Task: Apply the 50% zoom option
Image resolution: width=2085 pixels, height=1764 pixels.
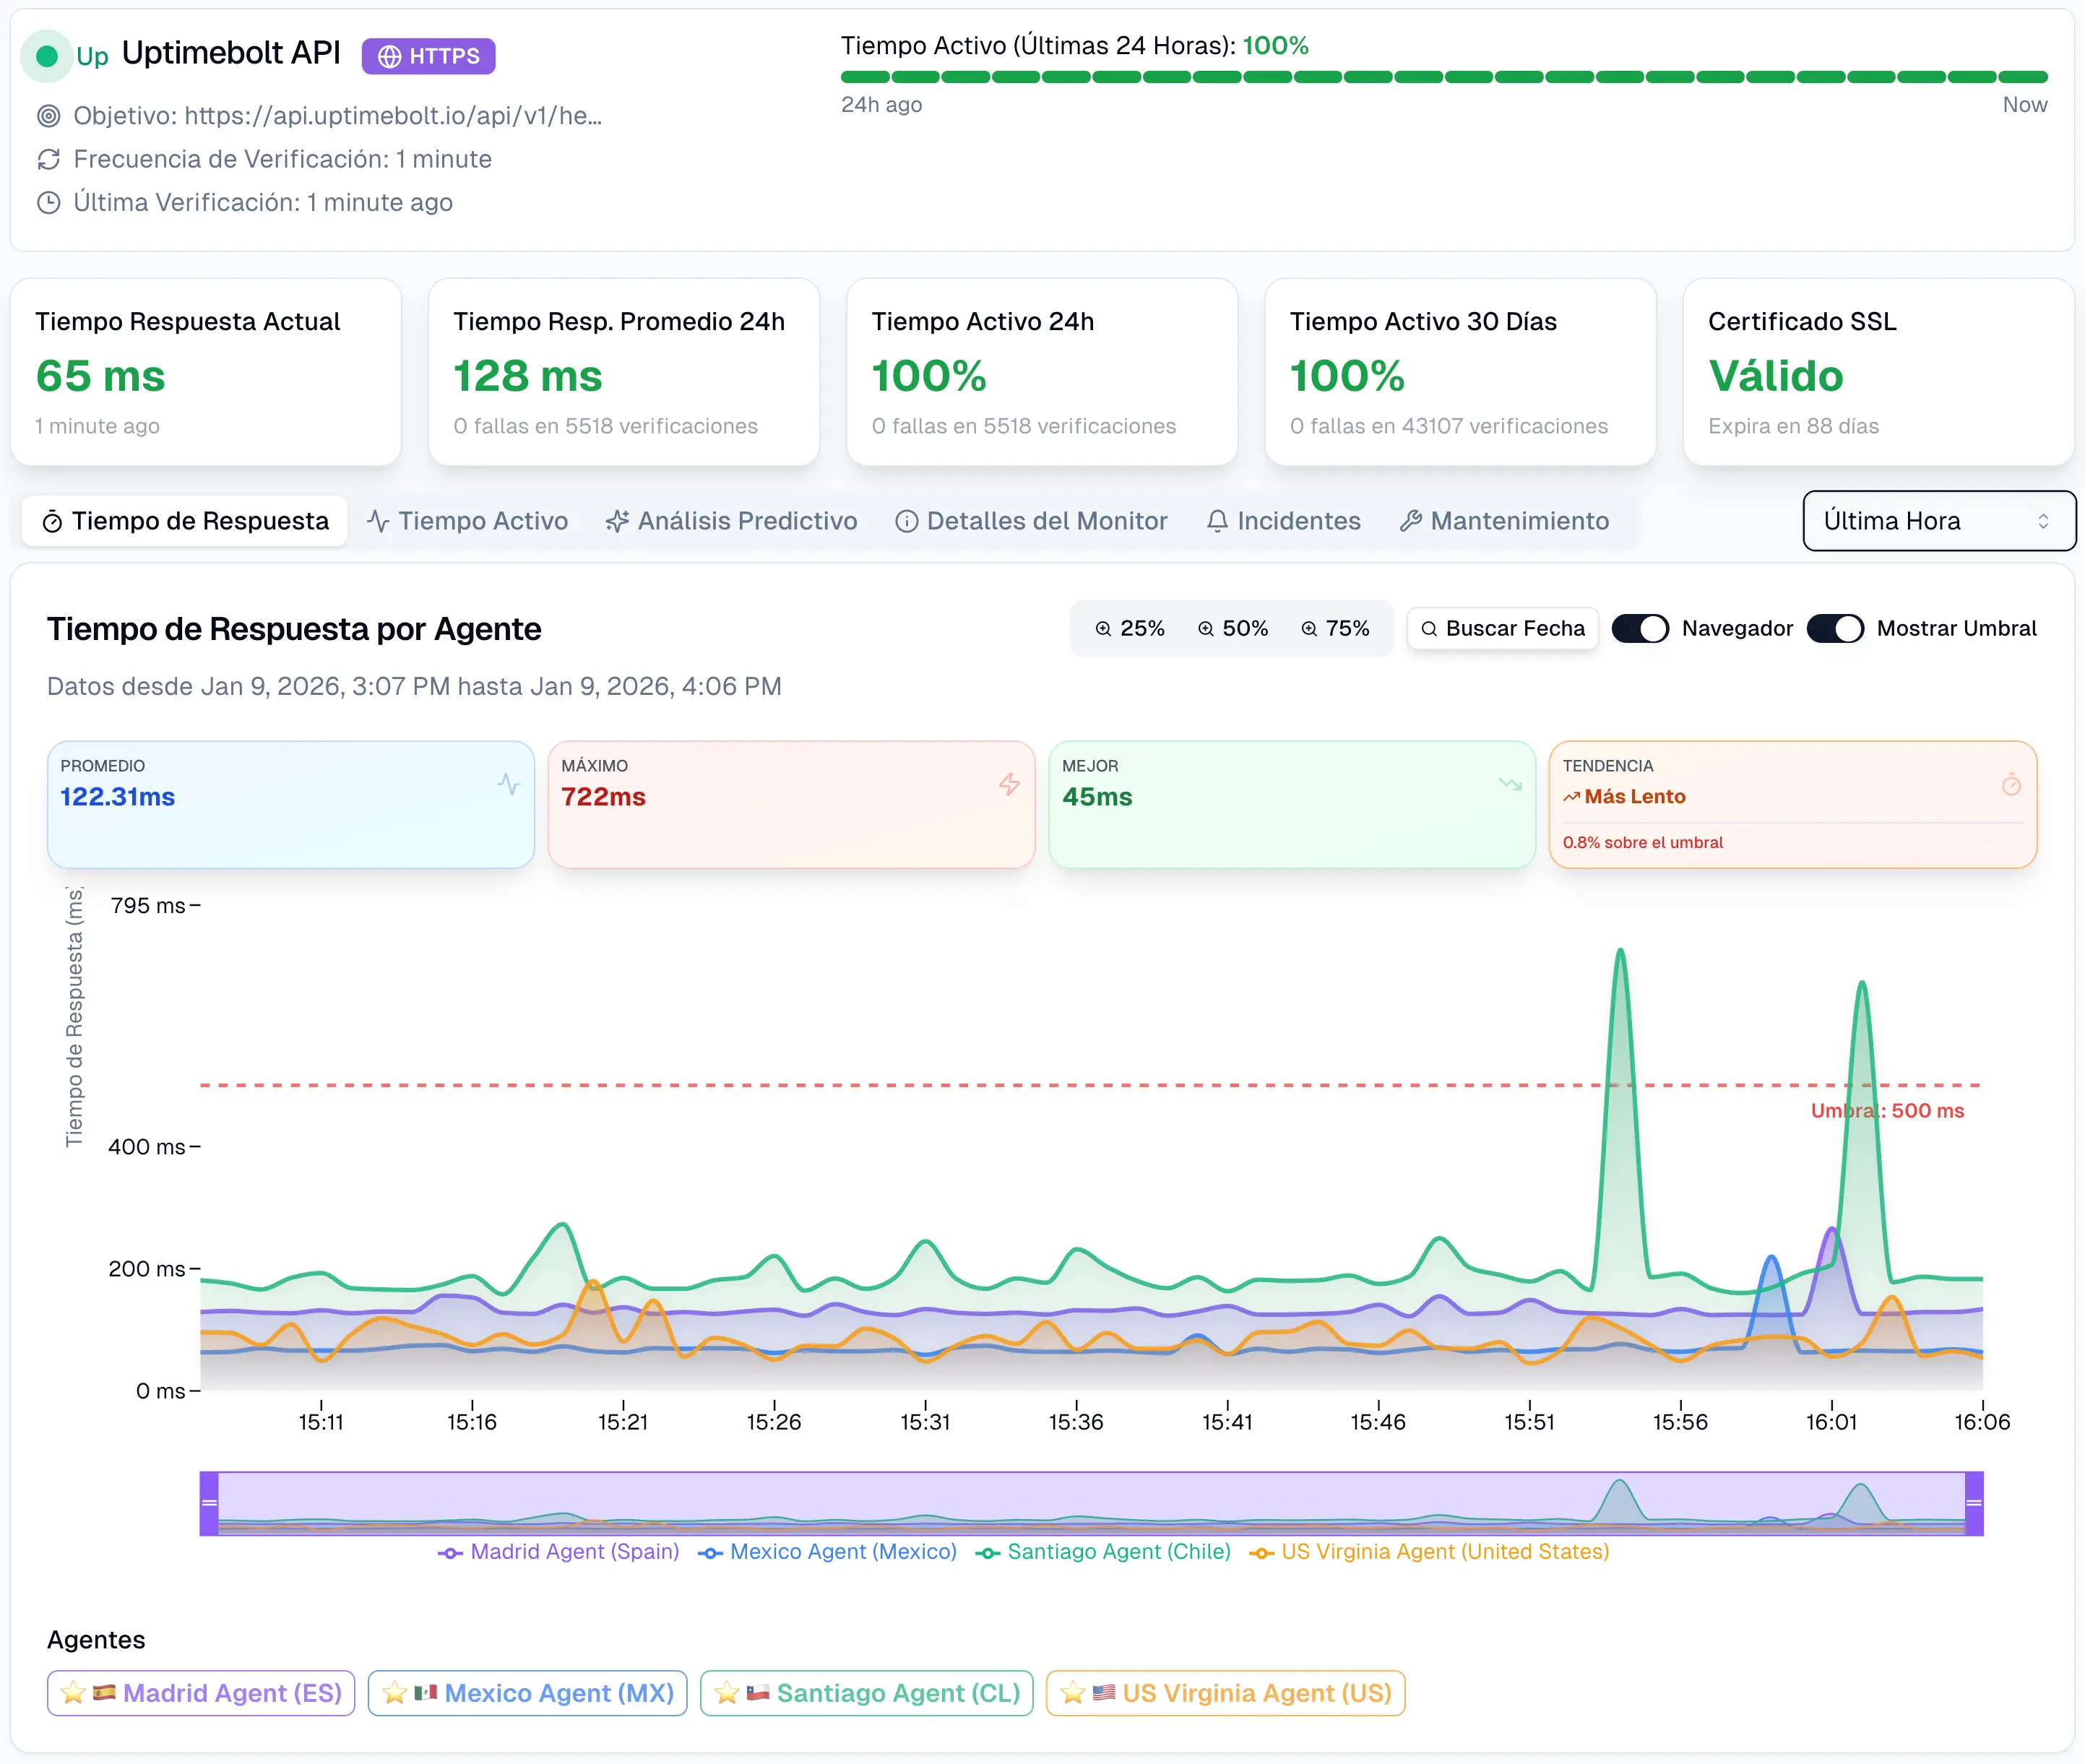Action: [1232, 628]
